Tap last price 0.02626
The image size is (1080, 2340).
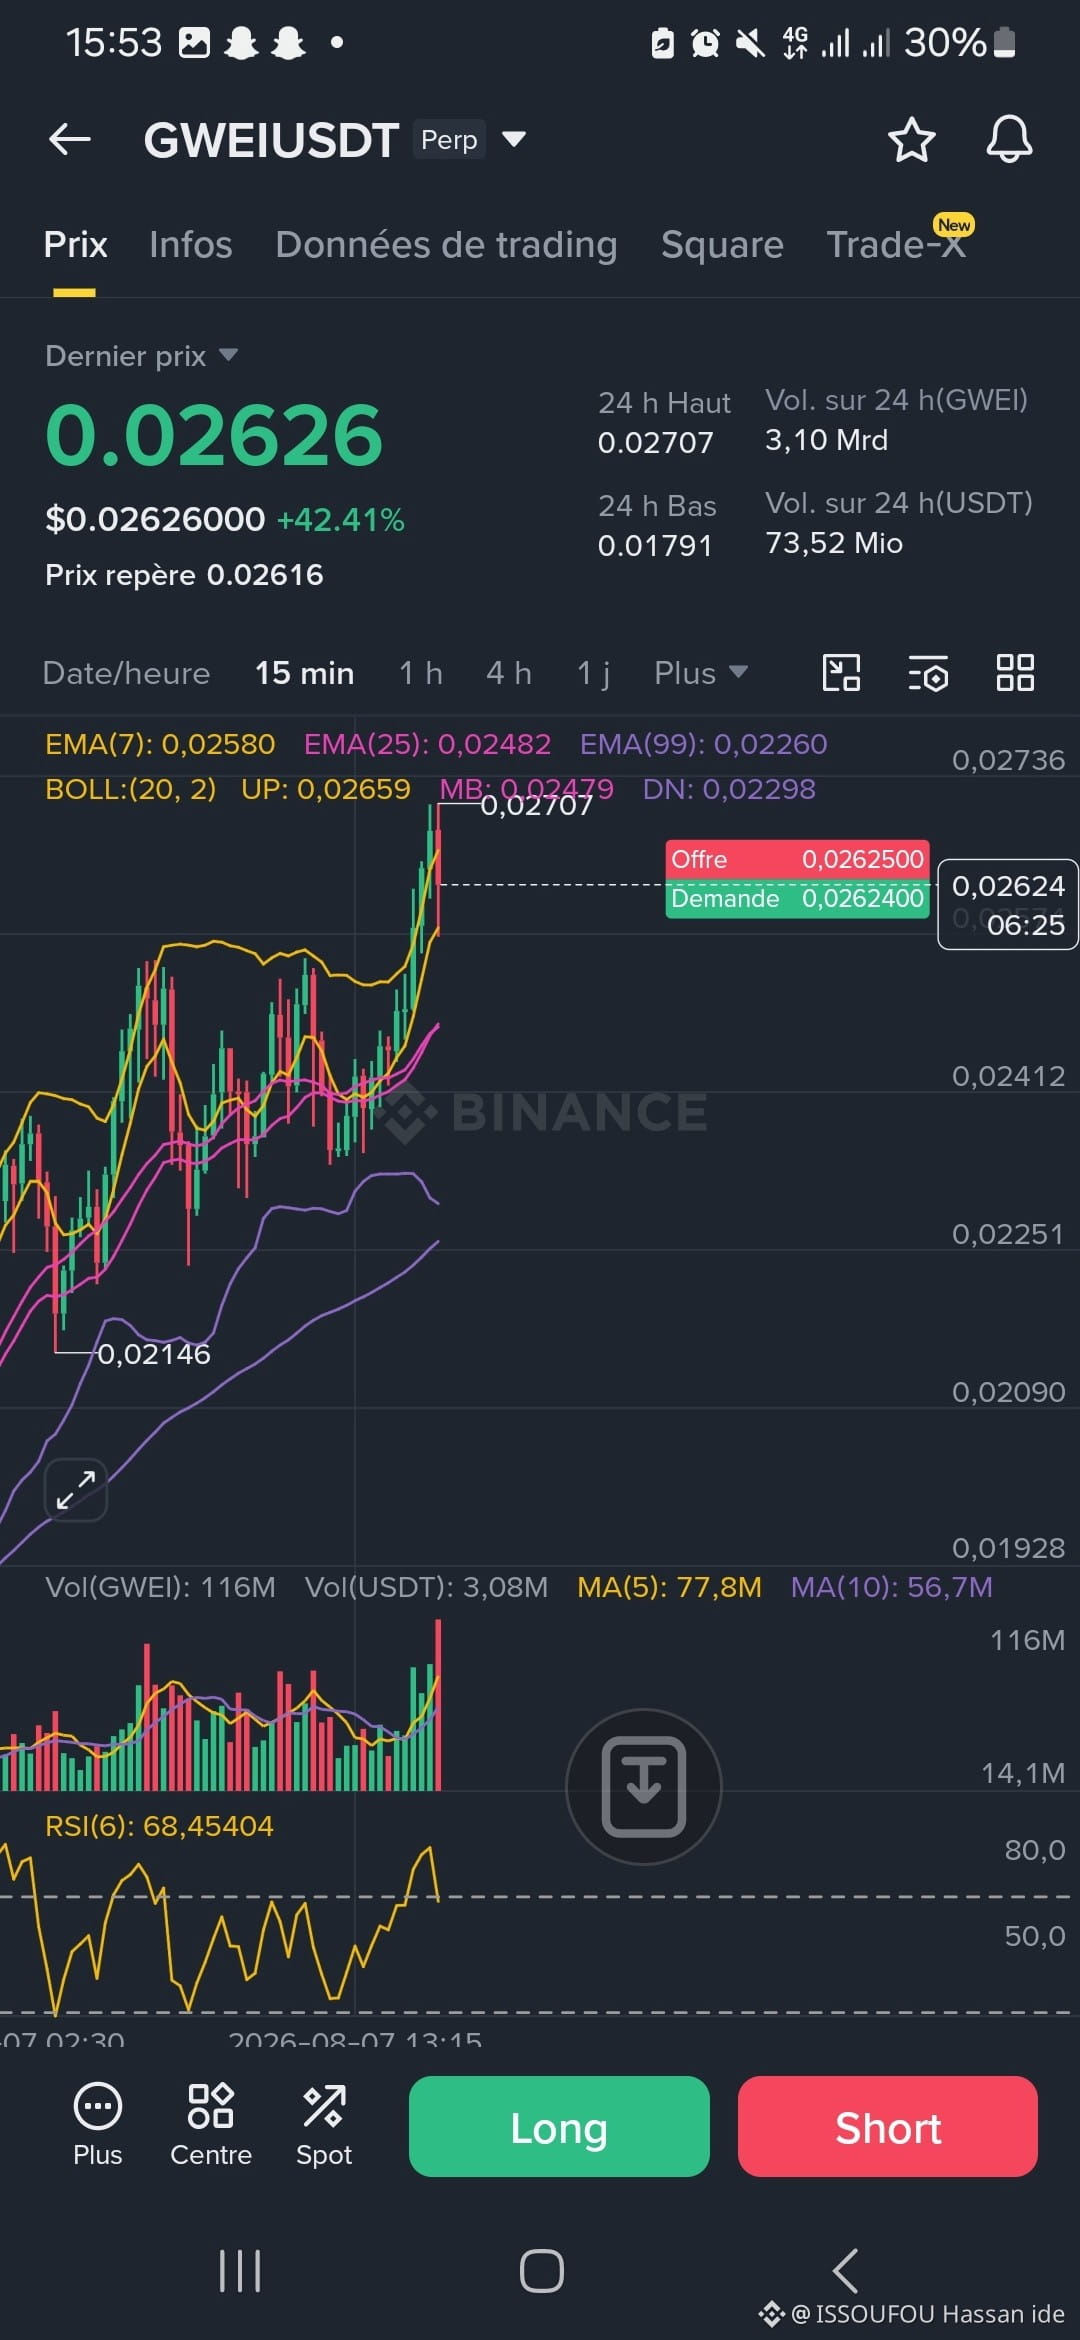214,435
